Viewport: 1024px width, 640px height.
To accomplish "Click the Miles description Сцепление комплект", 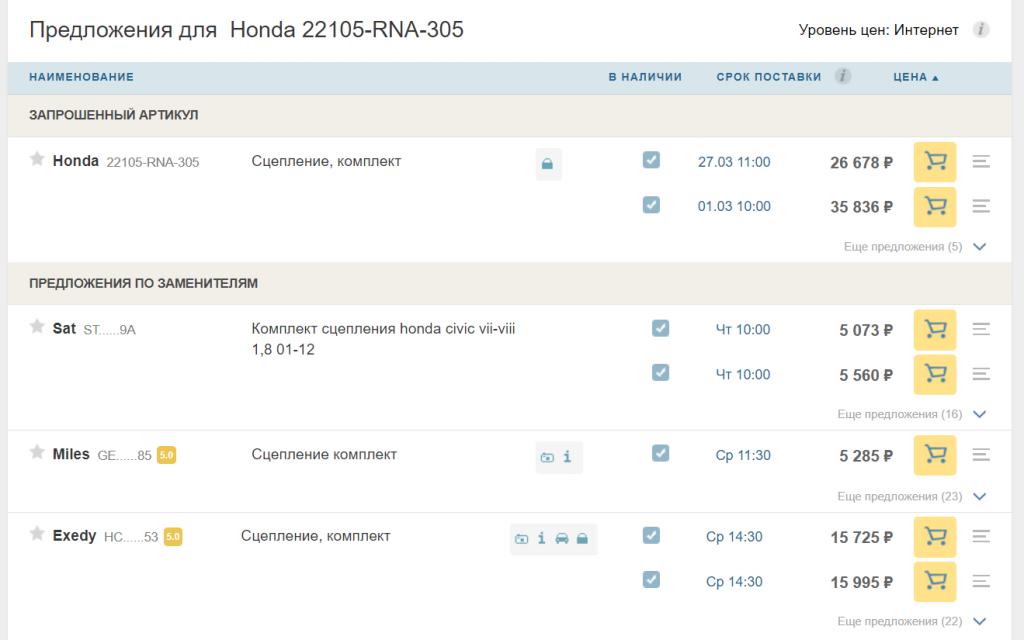I will (x=324, y=455).
